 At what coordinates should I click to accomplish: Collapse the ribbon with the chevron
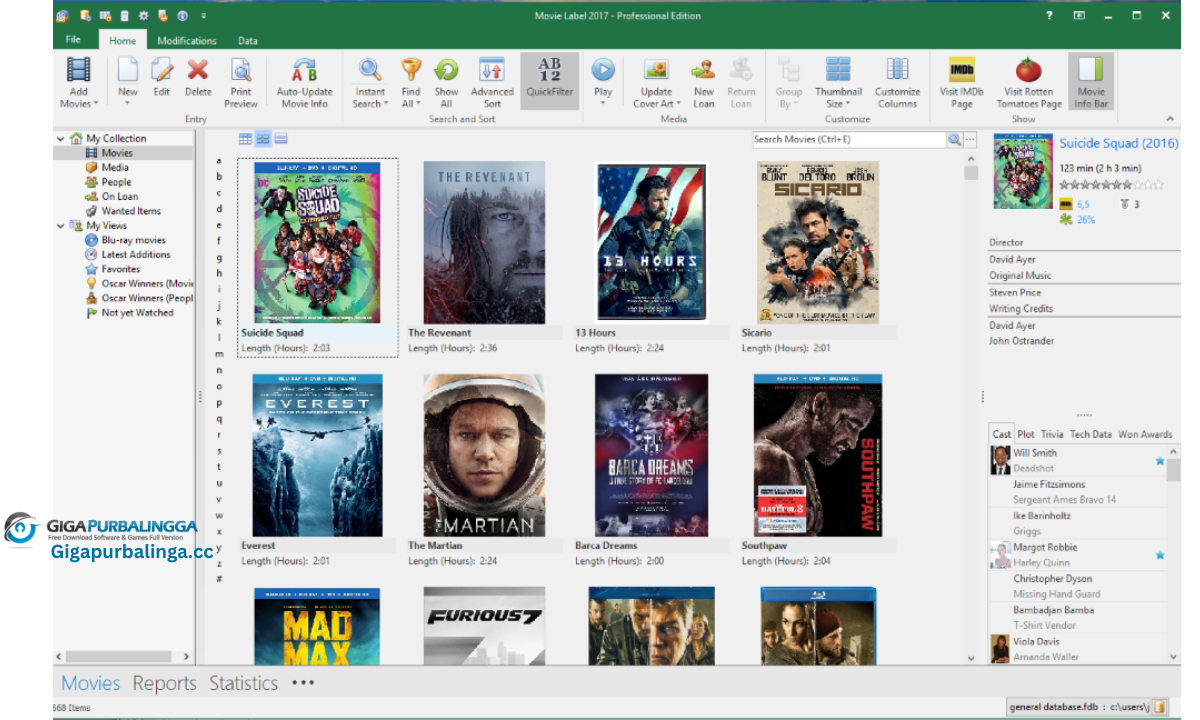pyautogui.click(x=1170, y=120)
